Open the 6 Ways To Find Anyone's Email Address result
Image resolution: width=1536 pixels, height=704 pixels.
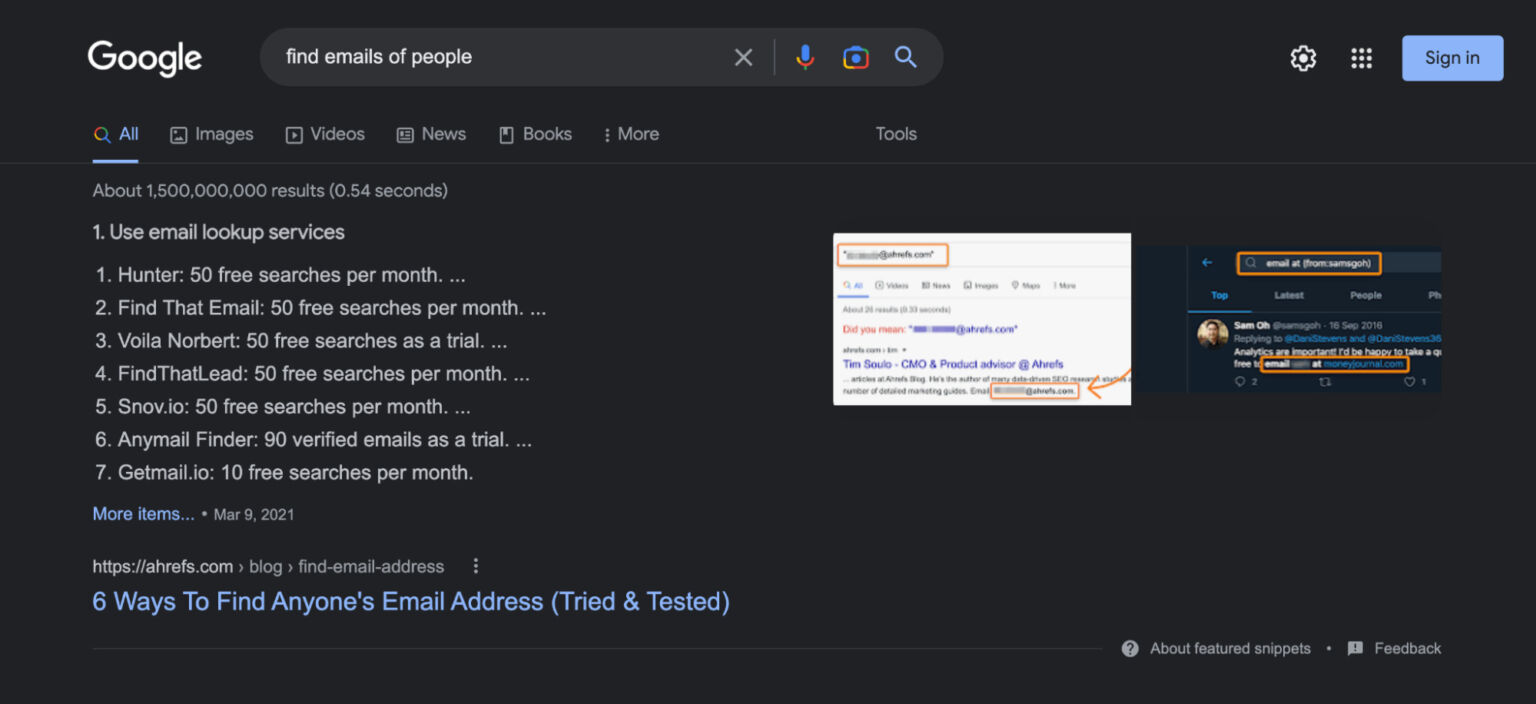click(410, 601)
